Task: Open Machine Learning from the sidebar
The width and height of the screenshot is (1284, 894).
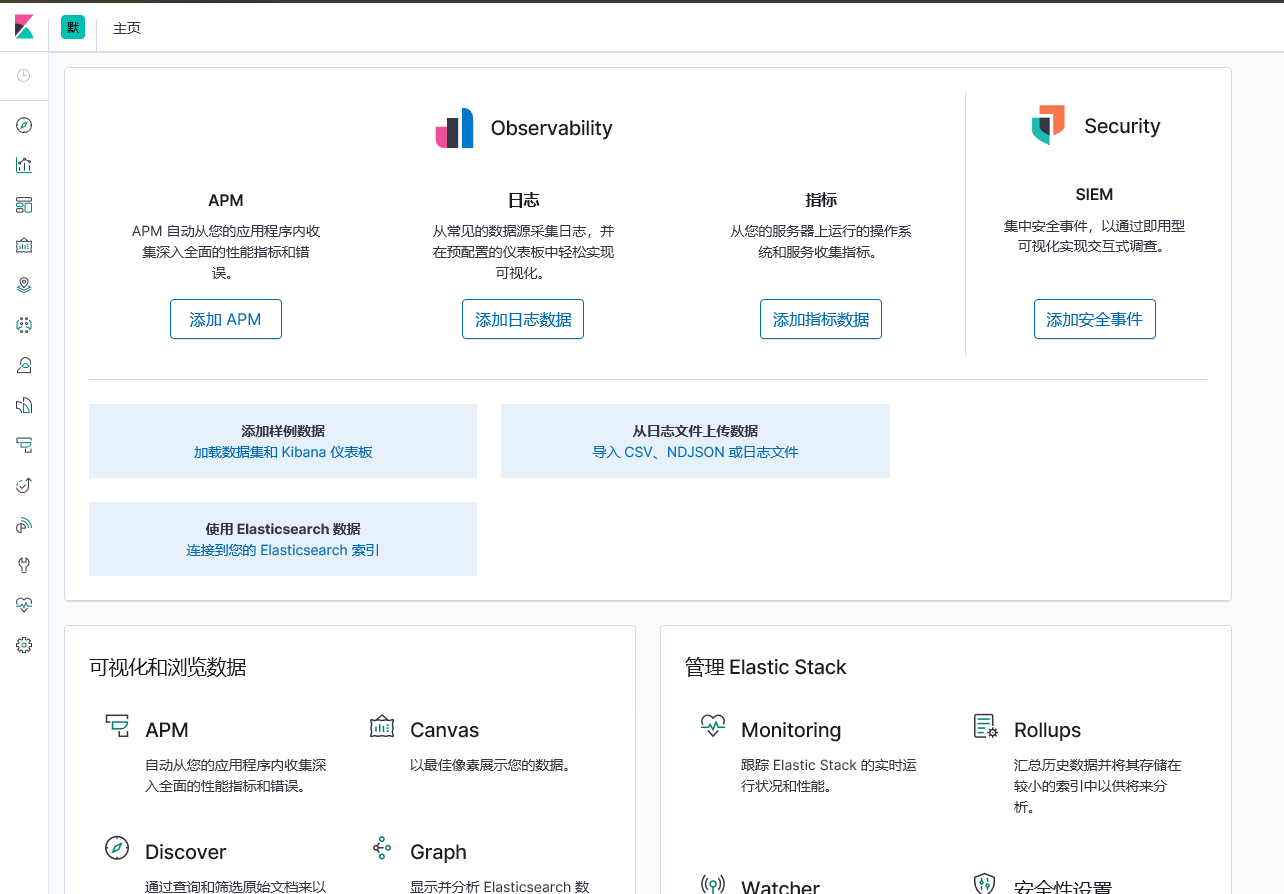Action: tap(24, 325)
